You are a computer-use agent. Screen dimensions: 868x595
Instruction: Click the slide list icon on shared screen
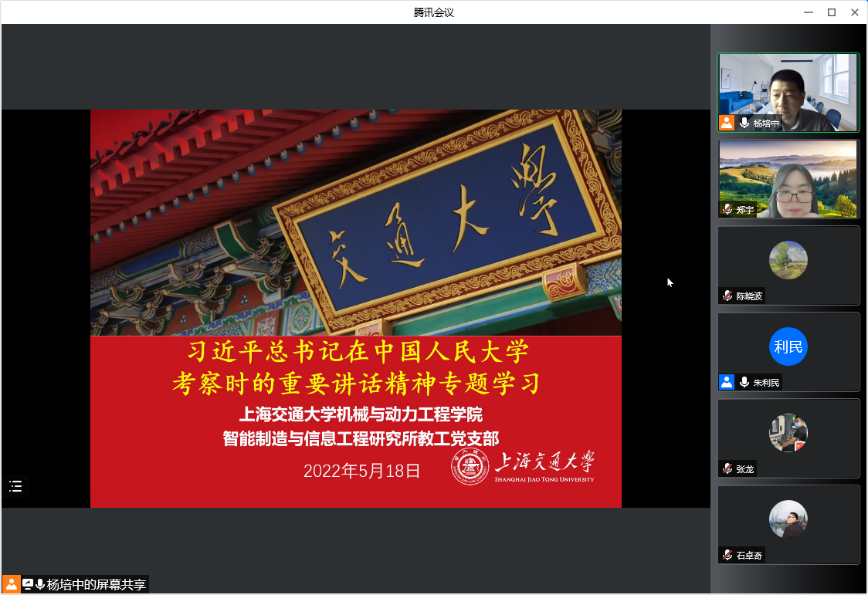[16, 487]
